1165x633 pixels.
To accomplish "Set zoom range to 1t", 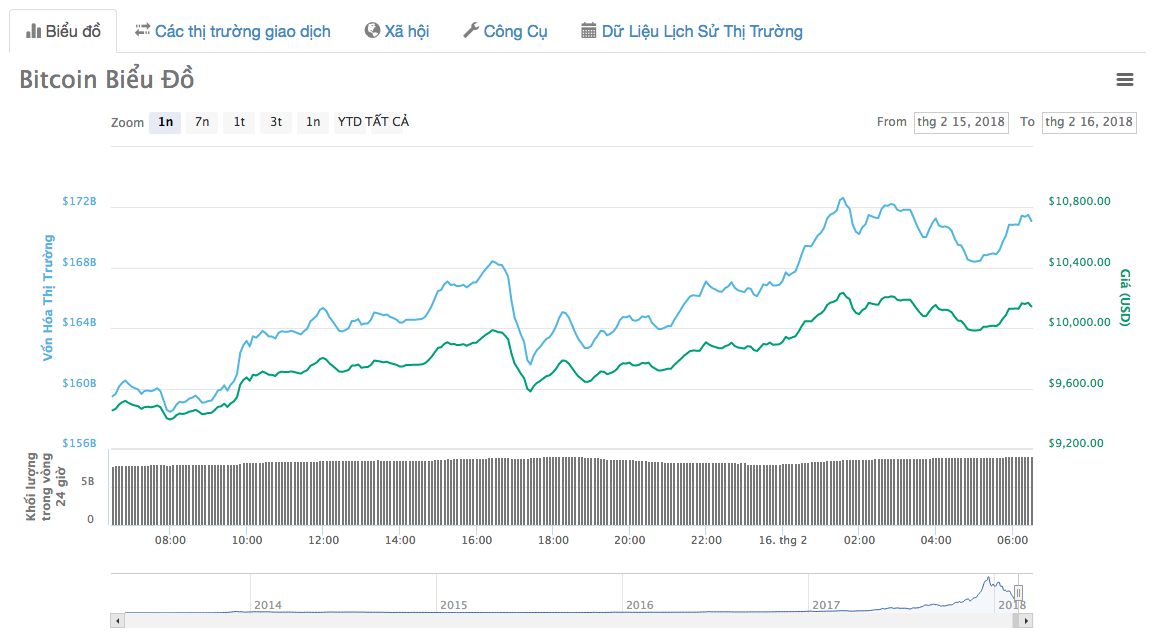I will [x=239, y=122].
